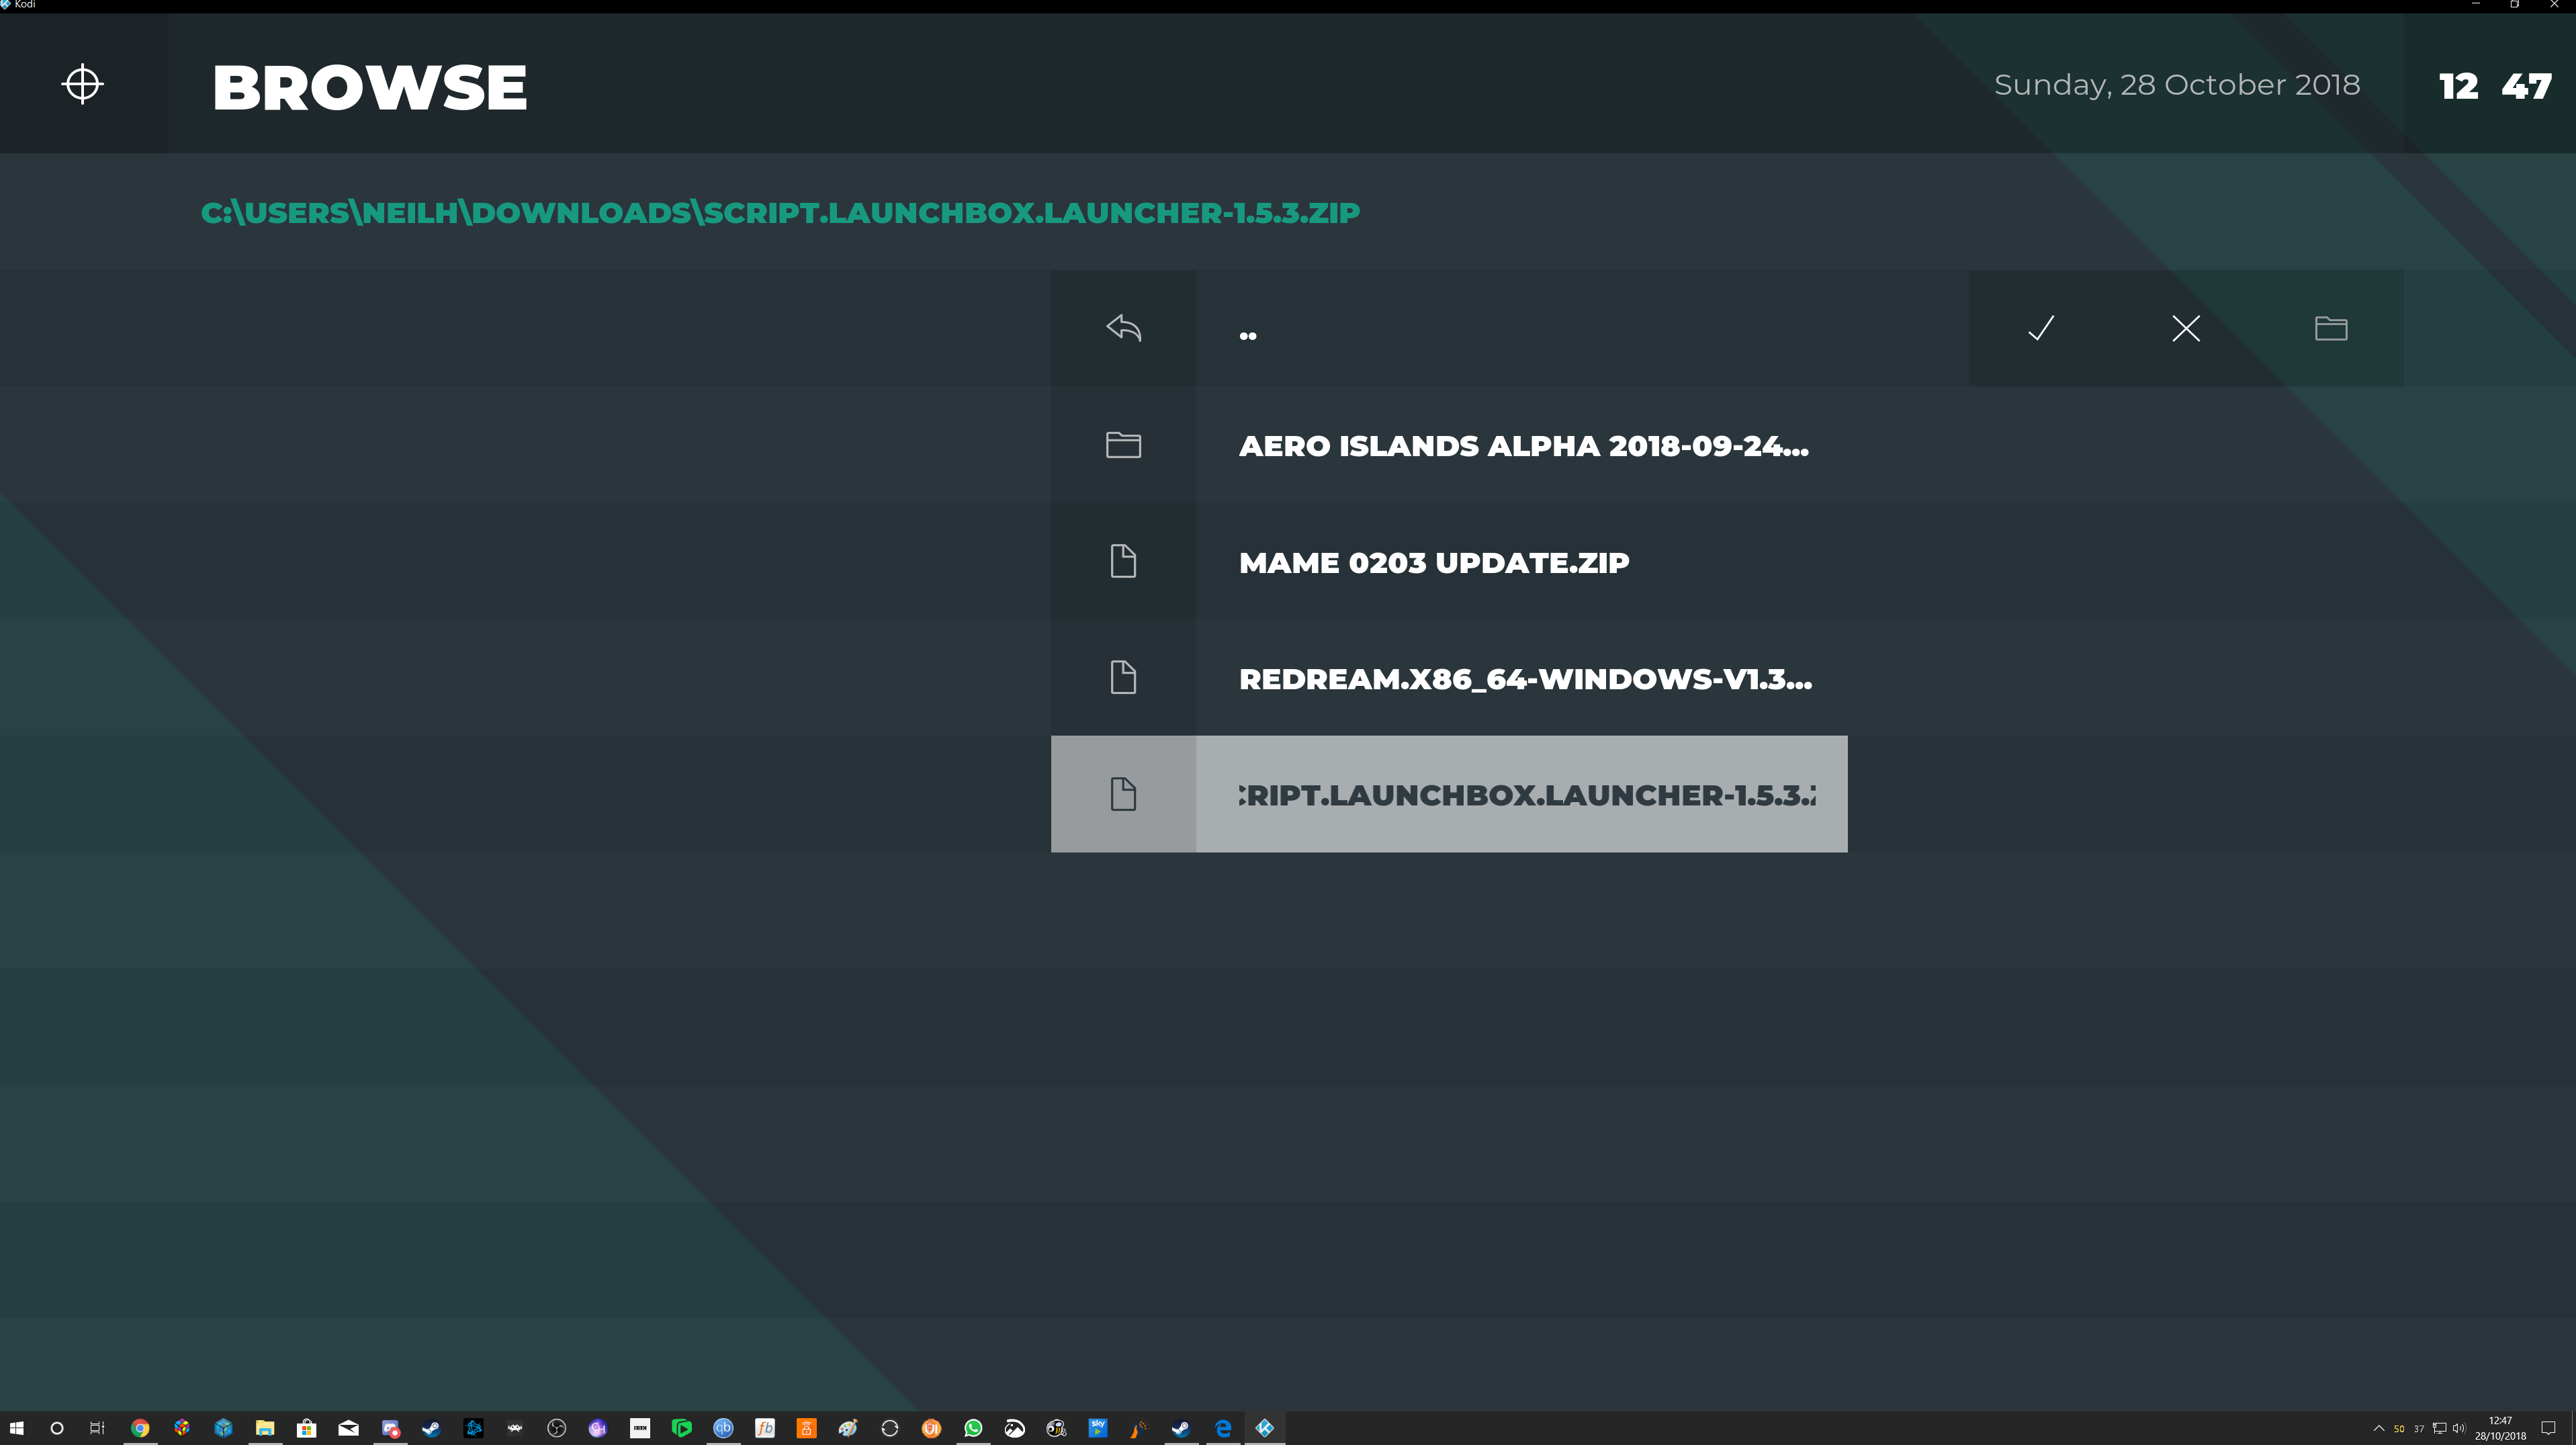
Task: Create new folder with the folder button
Action: (2331, 328)
